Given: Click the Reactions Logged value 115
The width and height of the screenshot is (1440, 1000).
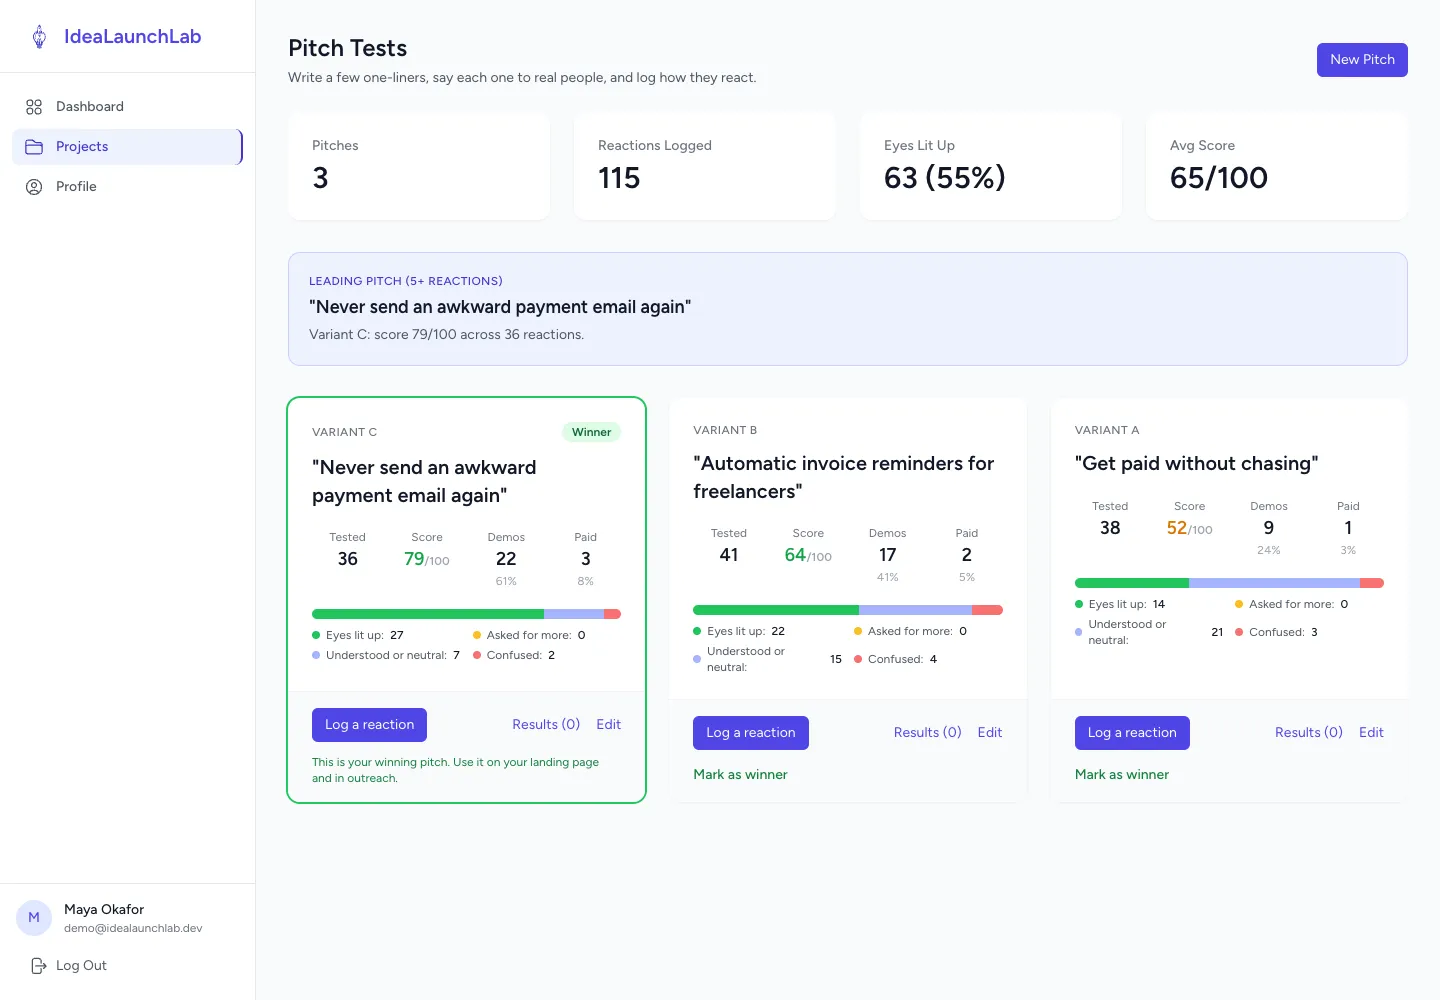Looking at the screenshot, I should click(619, 178).
